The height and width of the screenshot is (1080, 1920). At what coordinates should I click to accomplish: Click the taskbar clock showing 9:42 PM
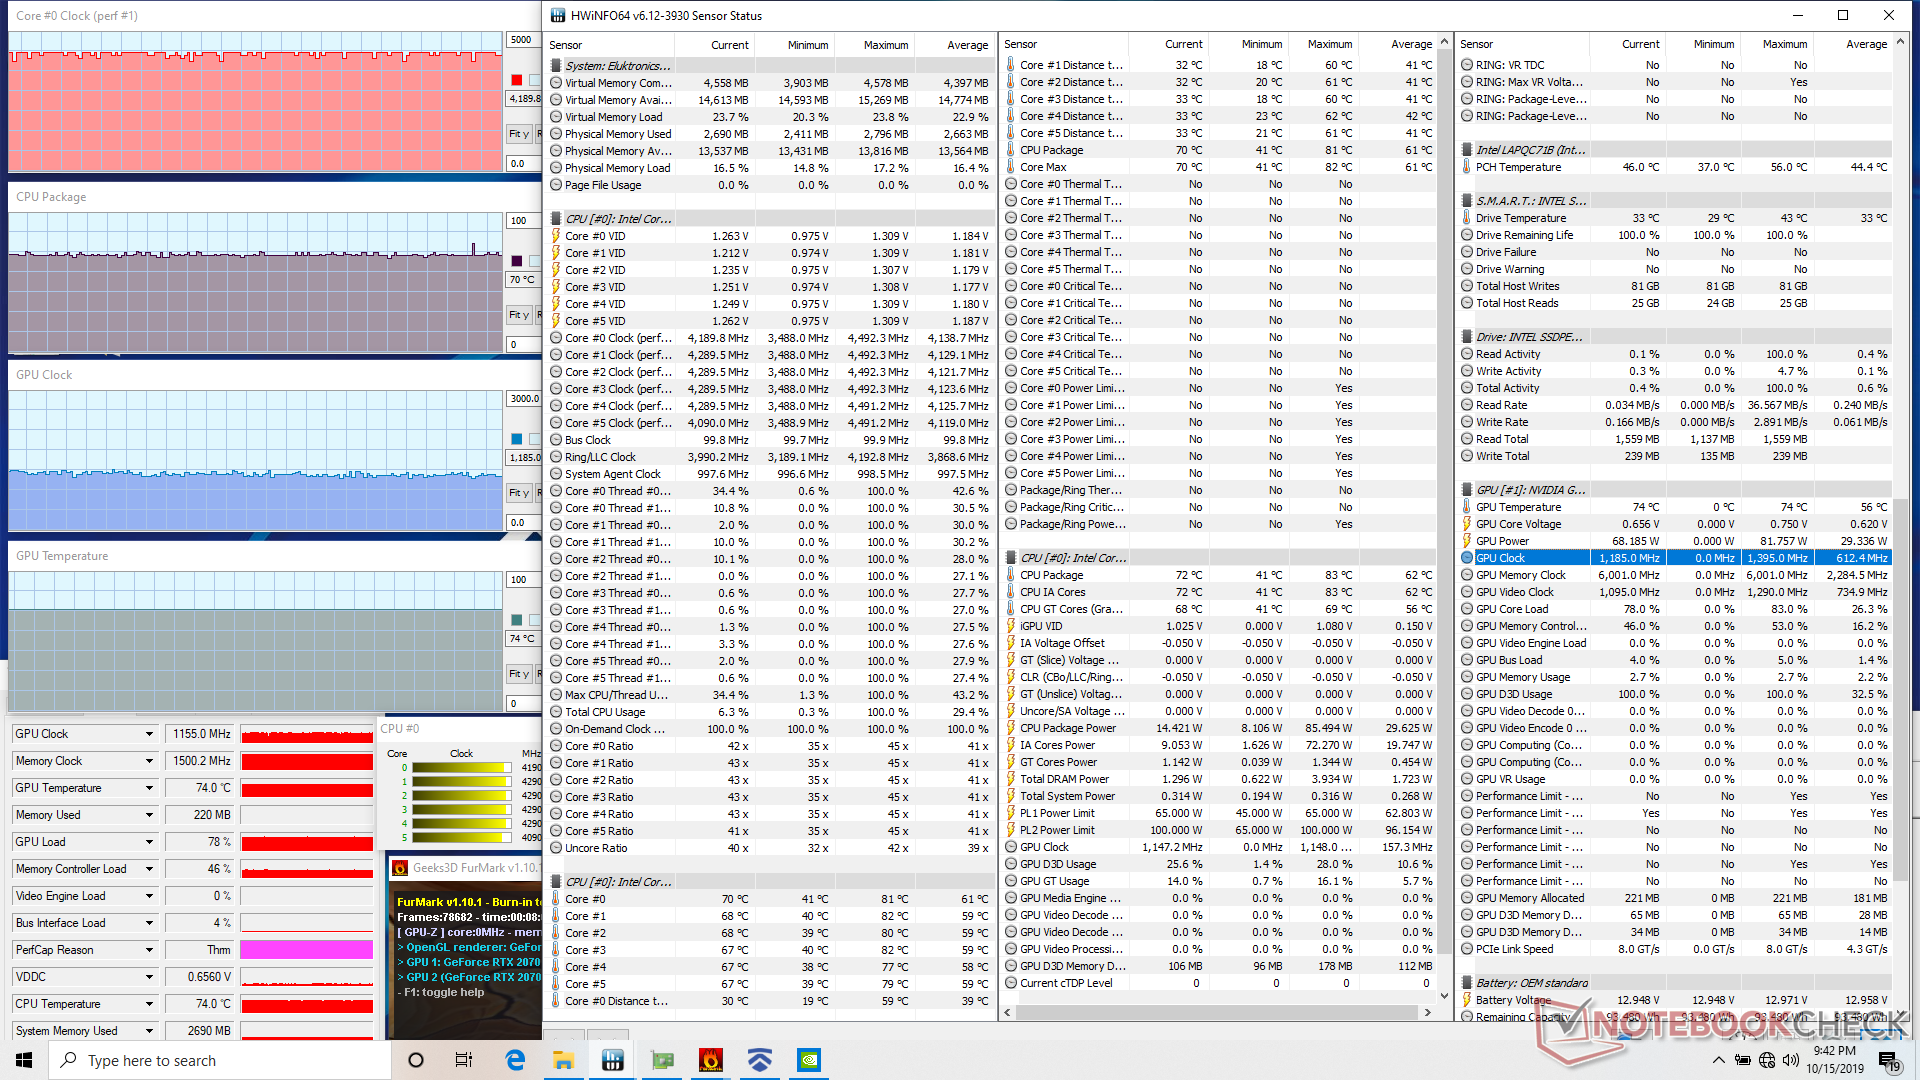pyautogui.click(x=1834, y=1060)
